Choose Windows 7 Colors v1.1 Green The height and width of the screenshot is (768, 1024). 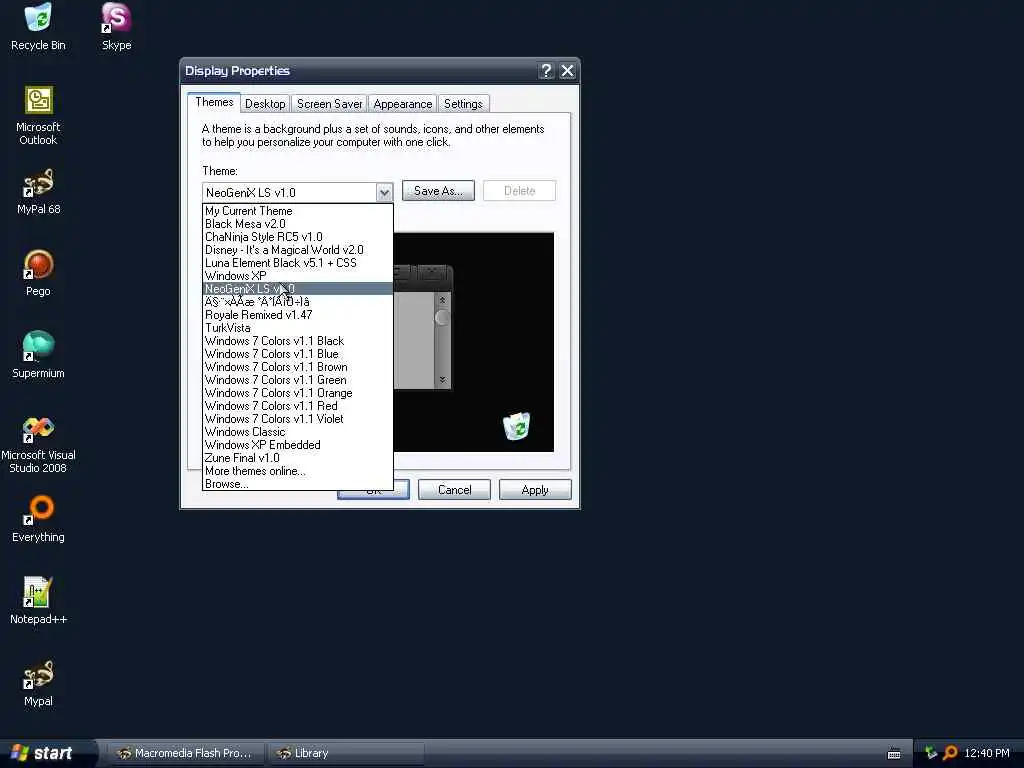click(298, 380)
